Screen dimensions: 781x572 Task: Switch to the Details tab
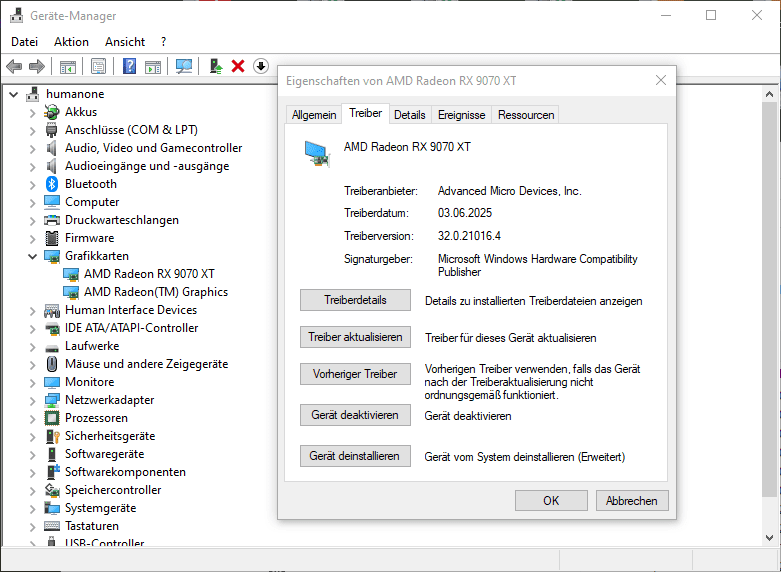pos(409,115)
